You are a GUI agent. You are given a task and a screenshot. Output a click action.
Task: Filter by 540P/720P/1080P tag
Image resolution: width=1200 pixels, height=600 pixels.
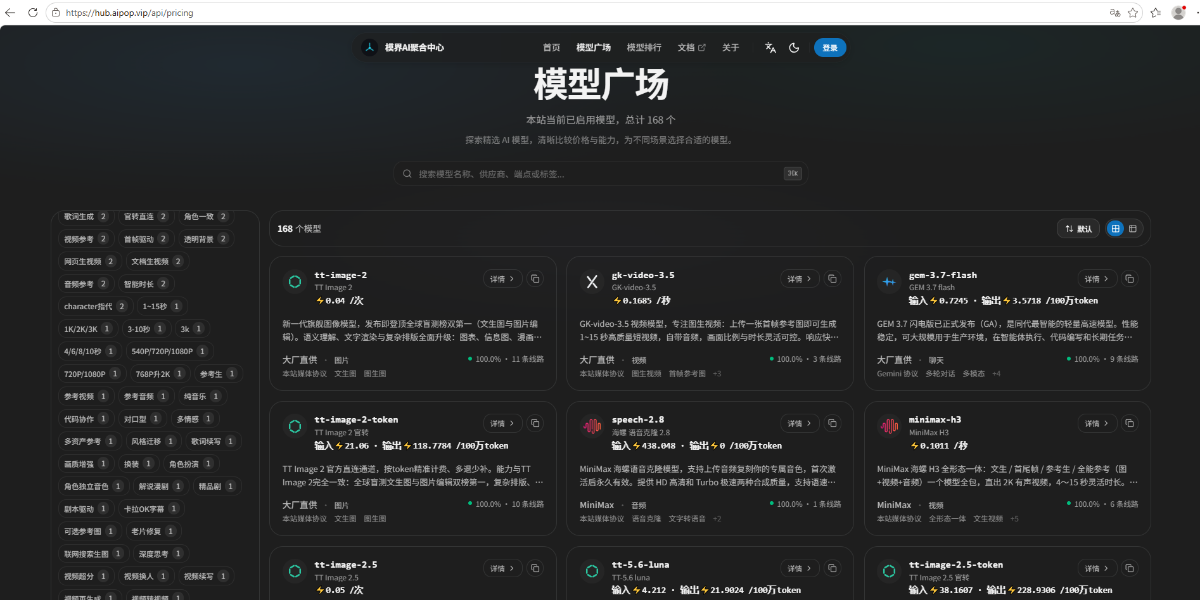pos(168,351)
